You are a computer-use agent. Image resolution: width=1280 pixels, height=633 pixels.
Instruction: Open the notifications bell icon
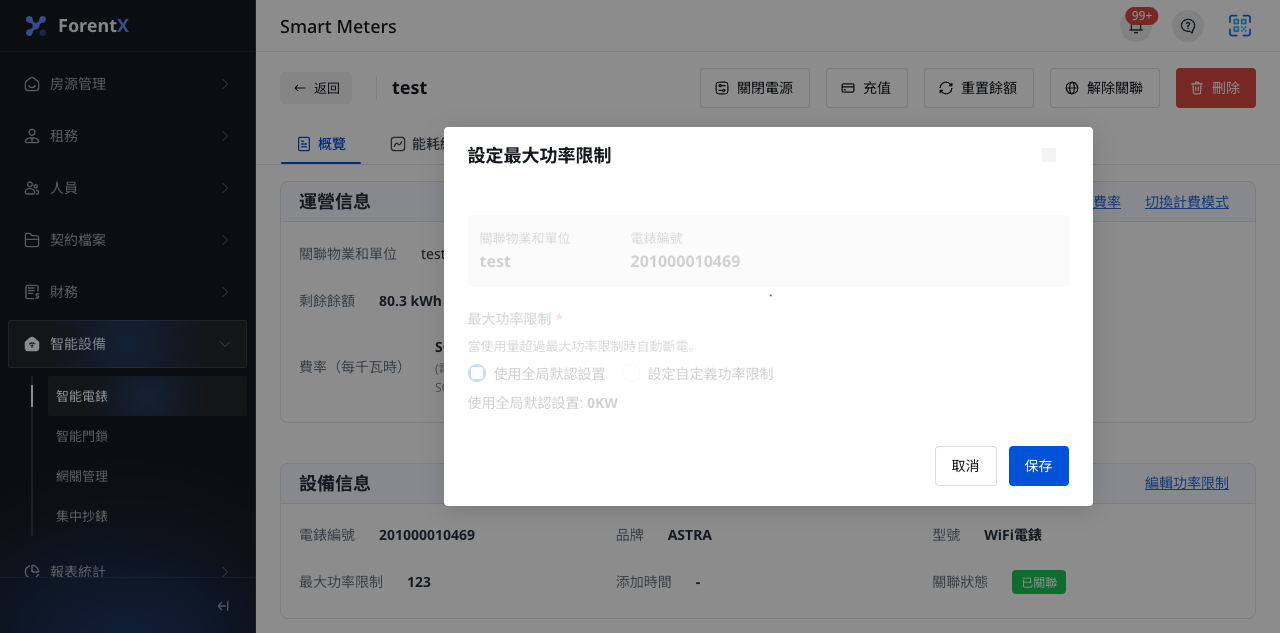pyautogui.click(x=1136, y=27)
